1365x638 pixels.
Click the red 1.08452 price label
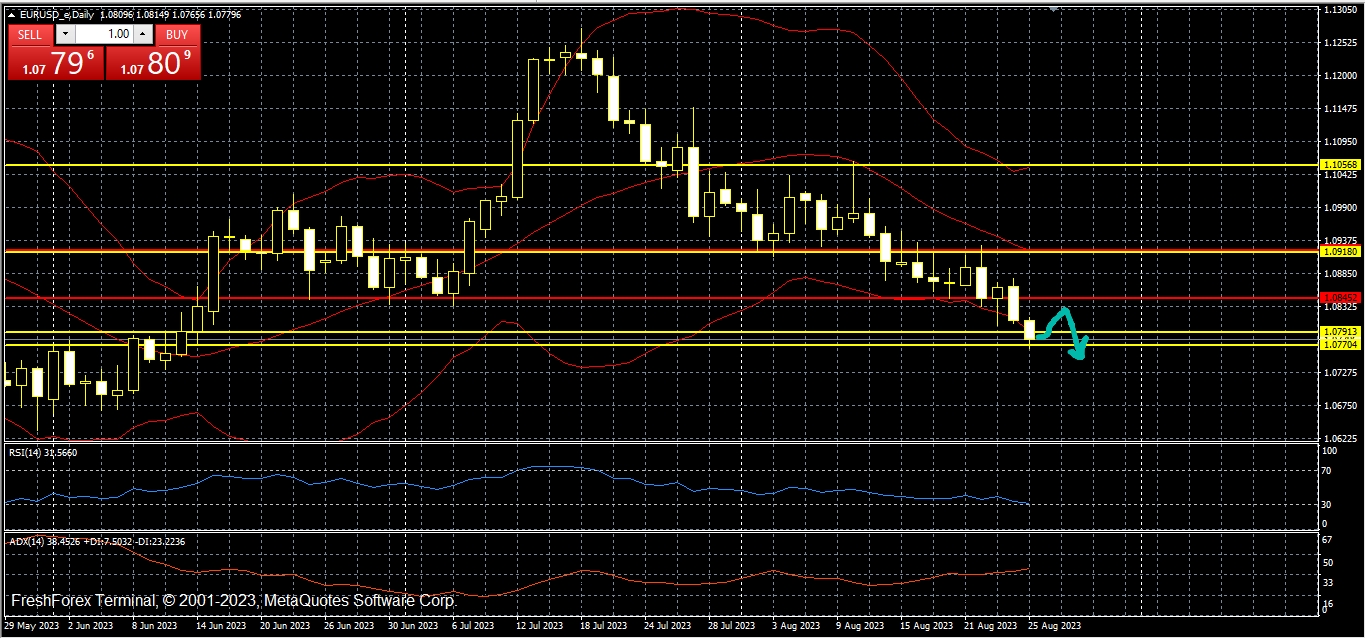1340,297
